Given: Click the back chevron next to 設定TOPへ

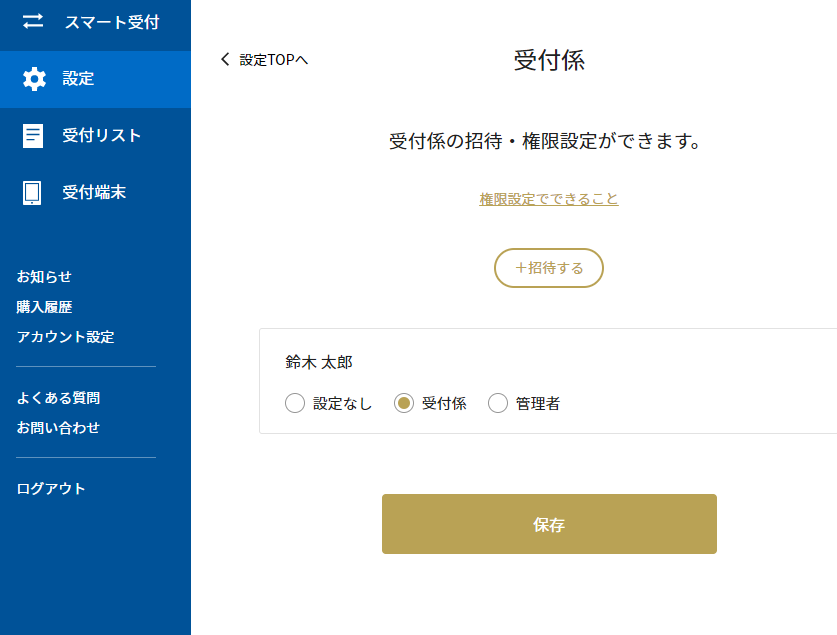Looking at the screenshot, I should [x=225, y=59].
